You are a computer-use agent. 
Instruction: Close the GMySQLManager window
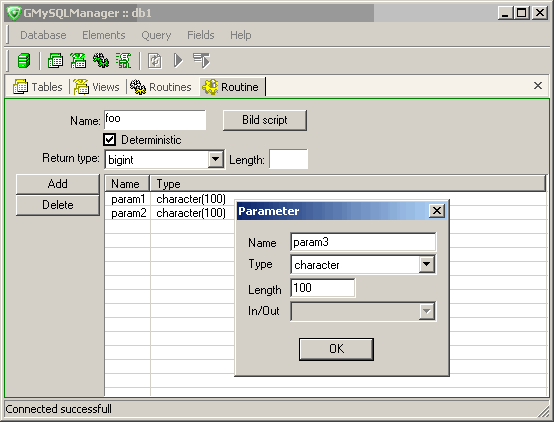click(x=540, y=13)
